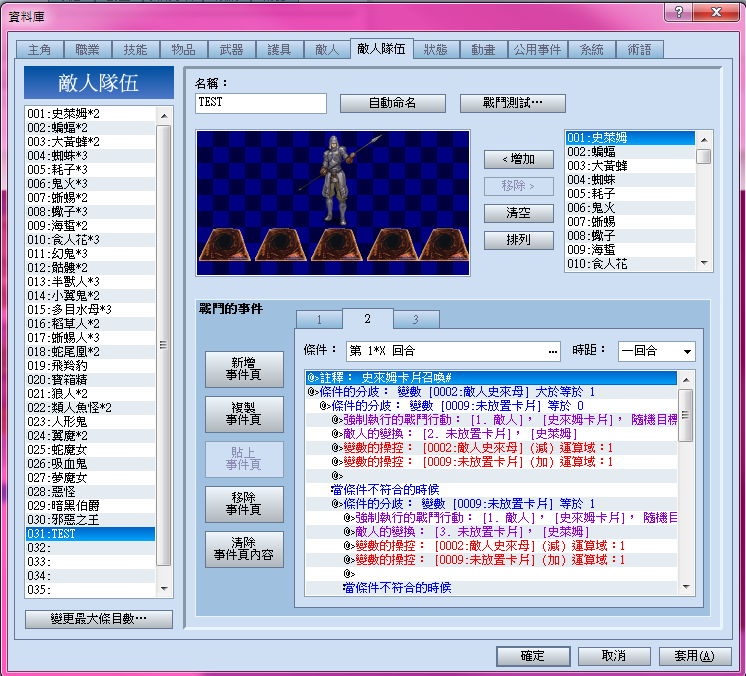
Task: Click the 名稱 name input field
Action: pos(261,103)
